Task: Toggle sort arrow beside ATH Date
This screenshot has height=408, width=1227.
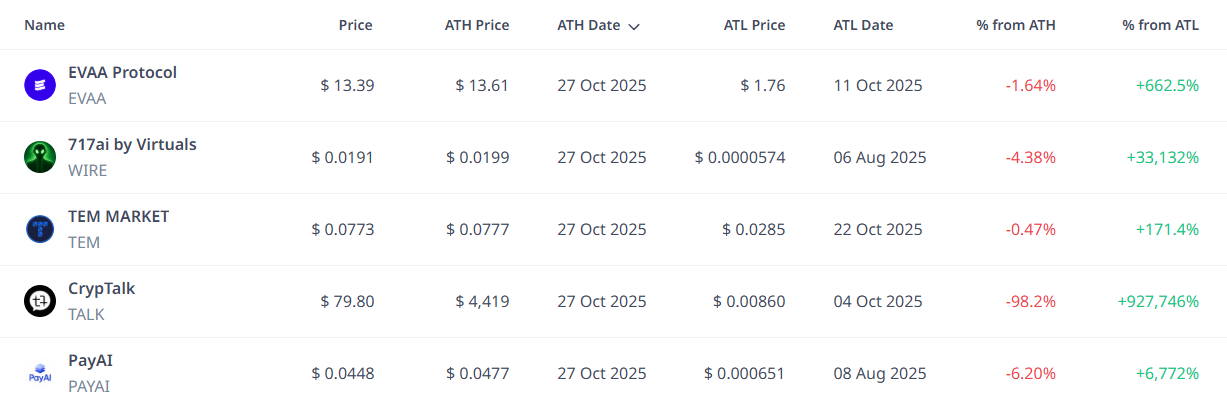Action: (634, 26)
